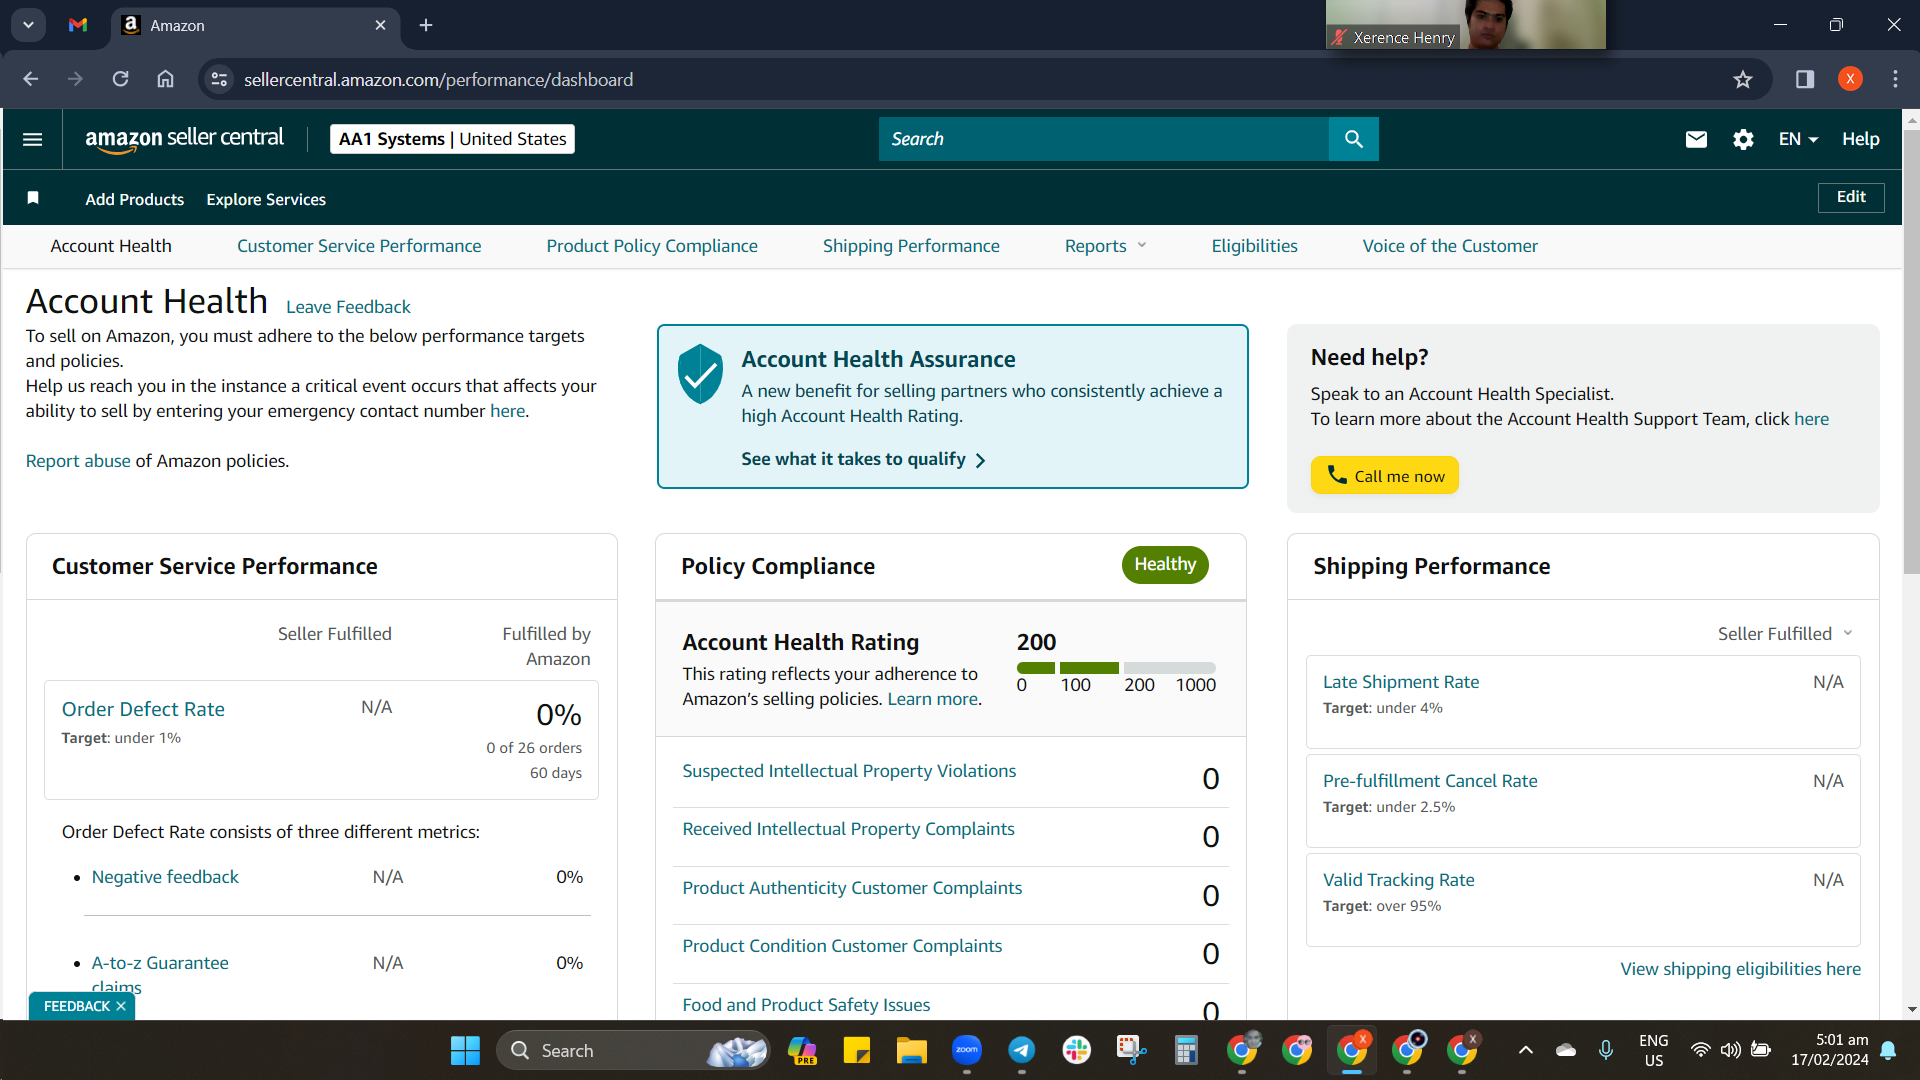Open Sticky Notes from taskbar
1920x1080 pixels.
click(x=856, y=1050)
